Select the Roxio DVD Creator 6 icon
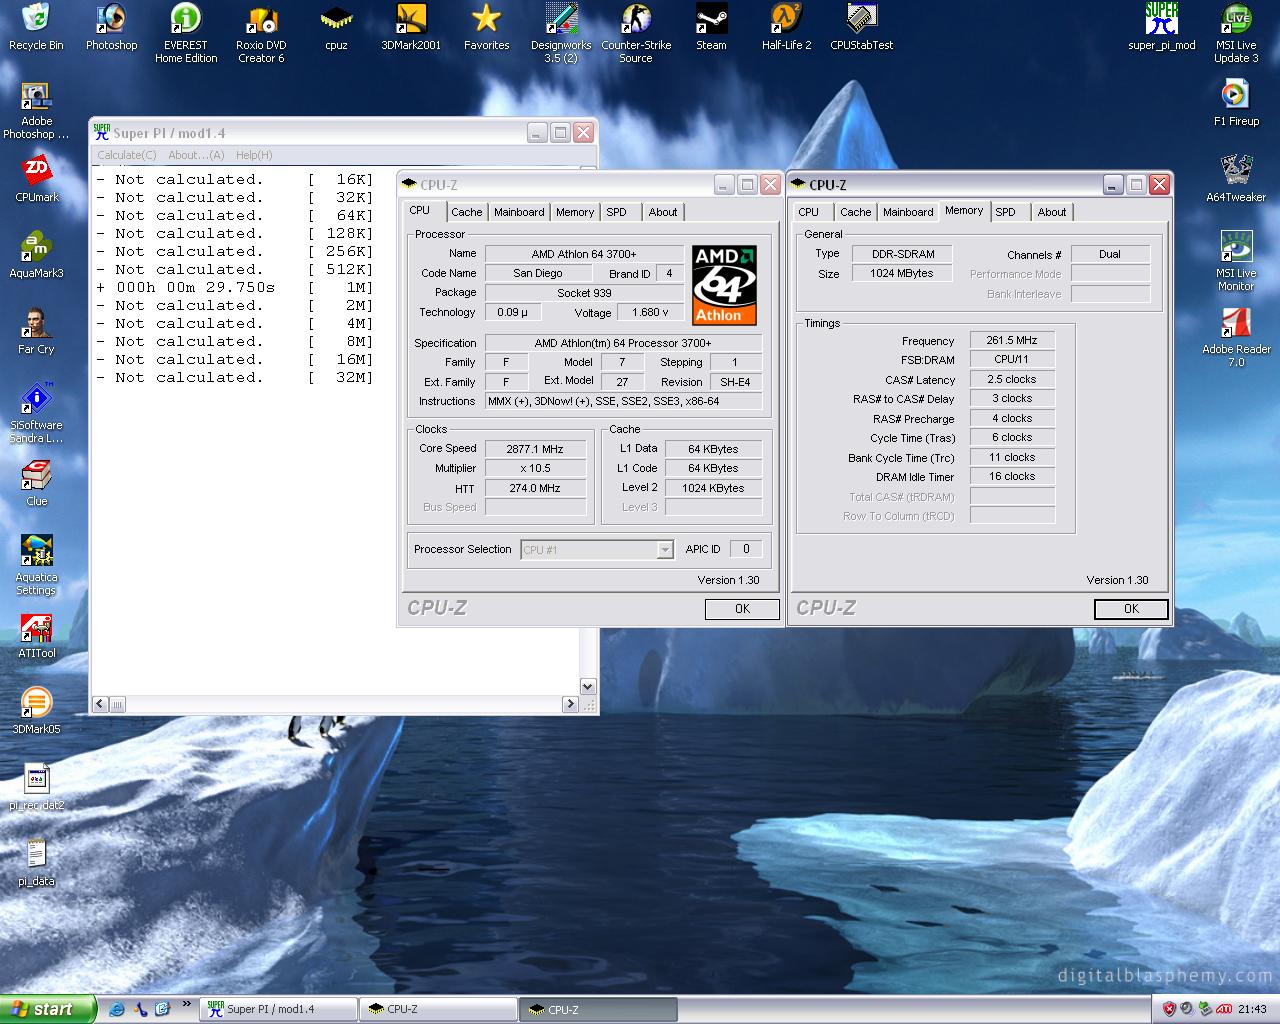Viewport: 1280px width, 1024px height. 261,33
